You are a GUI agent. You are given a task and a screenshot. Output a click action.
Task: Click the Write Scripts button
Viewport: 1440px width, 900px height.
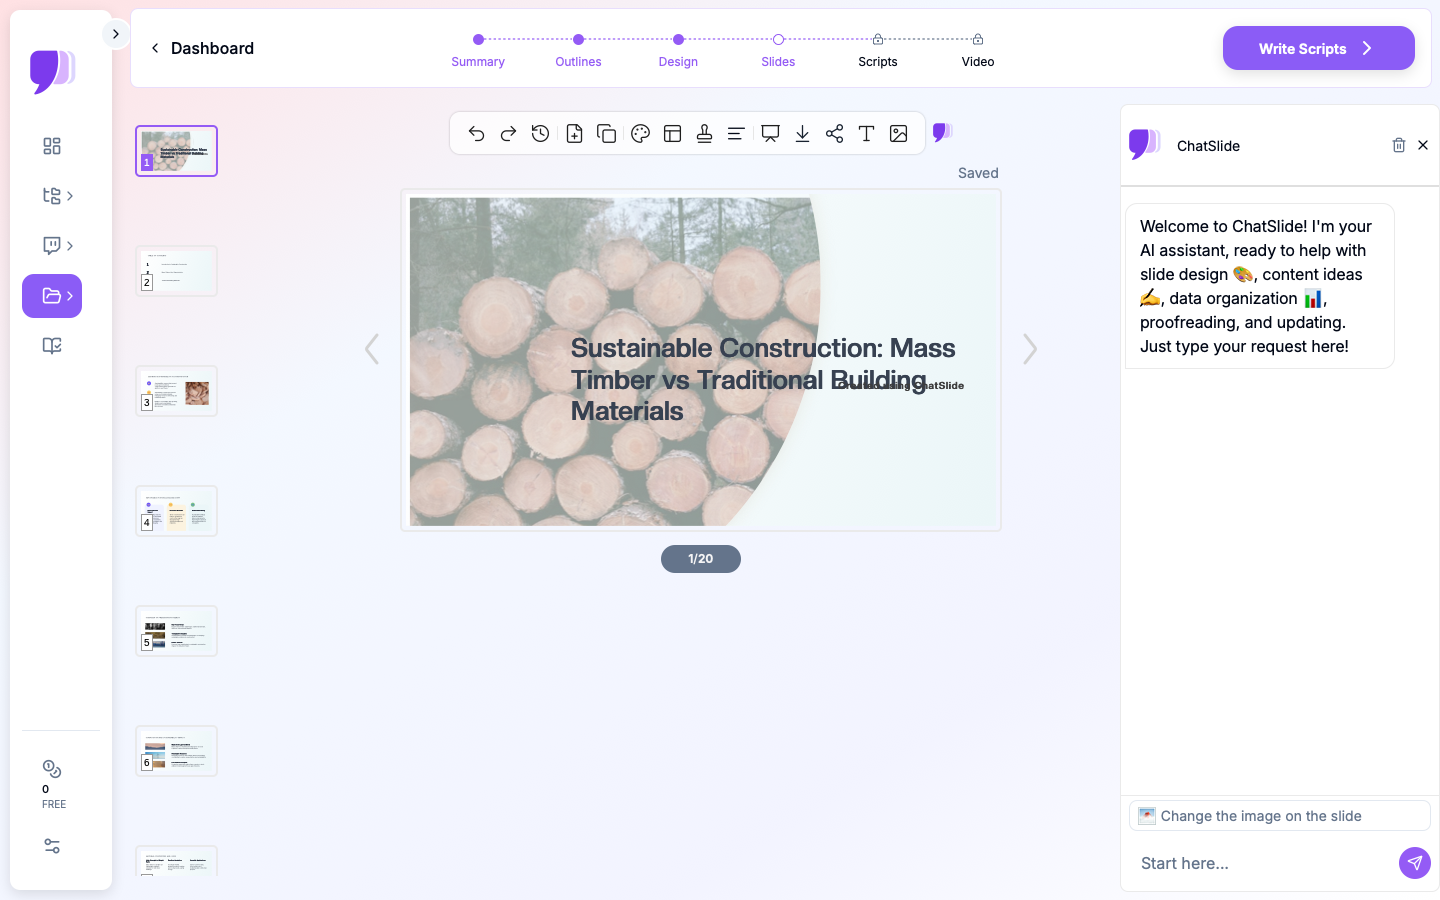click(x=1318, y=48)
